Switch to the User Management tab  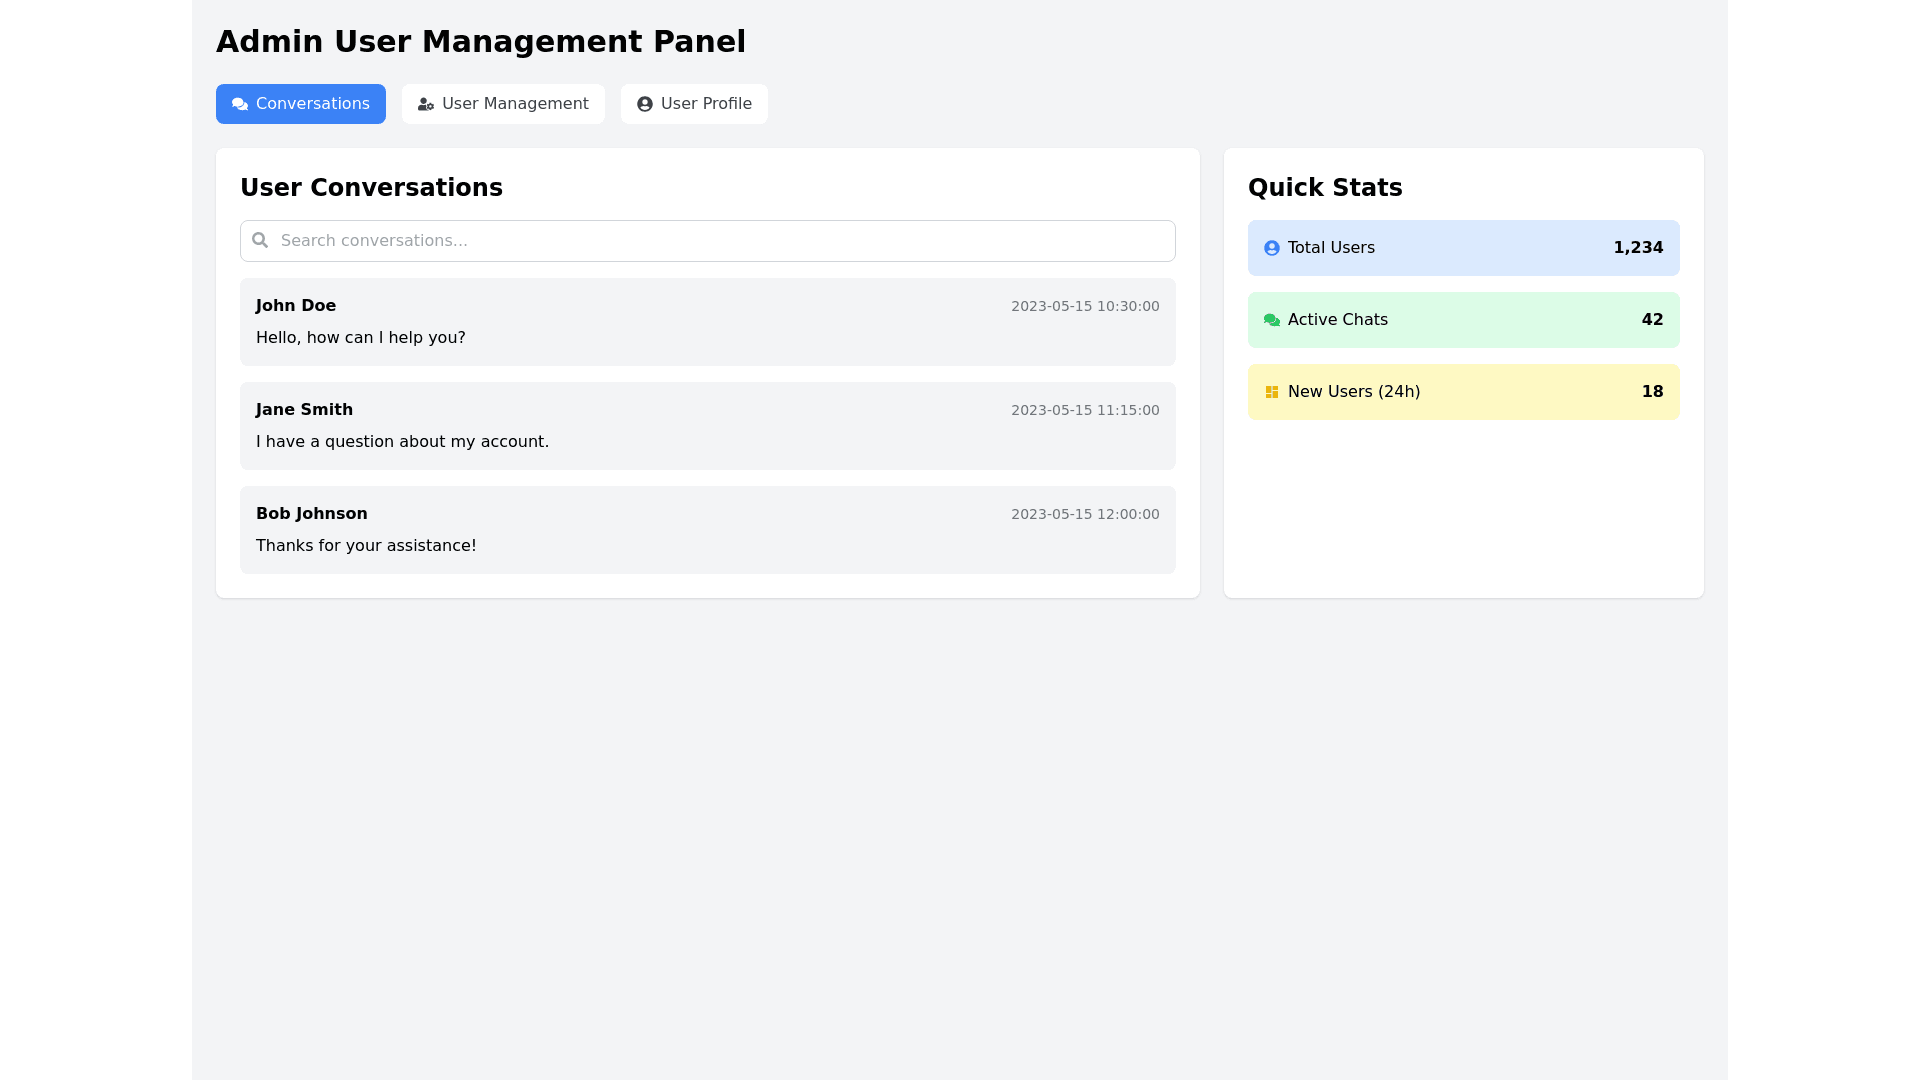tap(503, 104)
